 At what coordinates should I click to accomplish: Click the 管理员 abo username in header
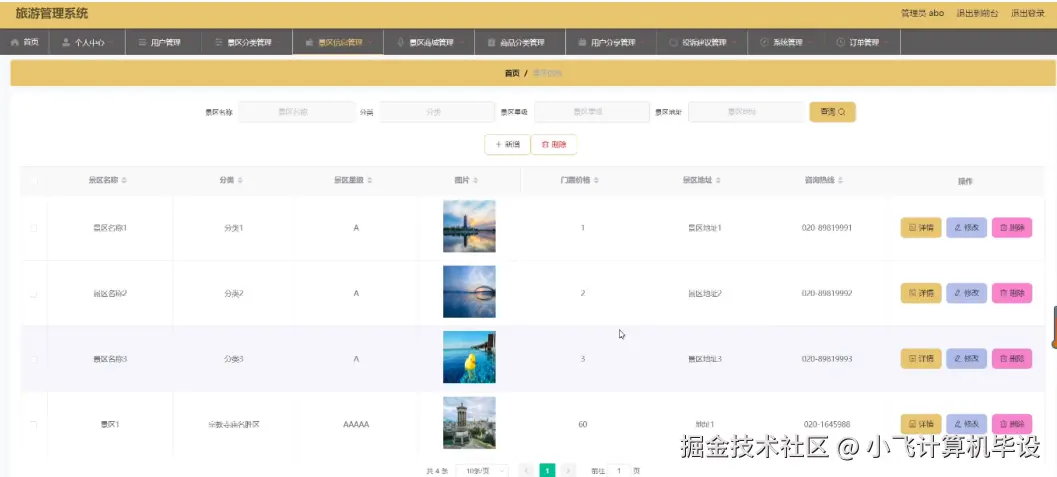922,13
